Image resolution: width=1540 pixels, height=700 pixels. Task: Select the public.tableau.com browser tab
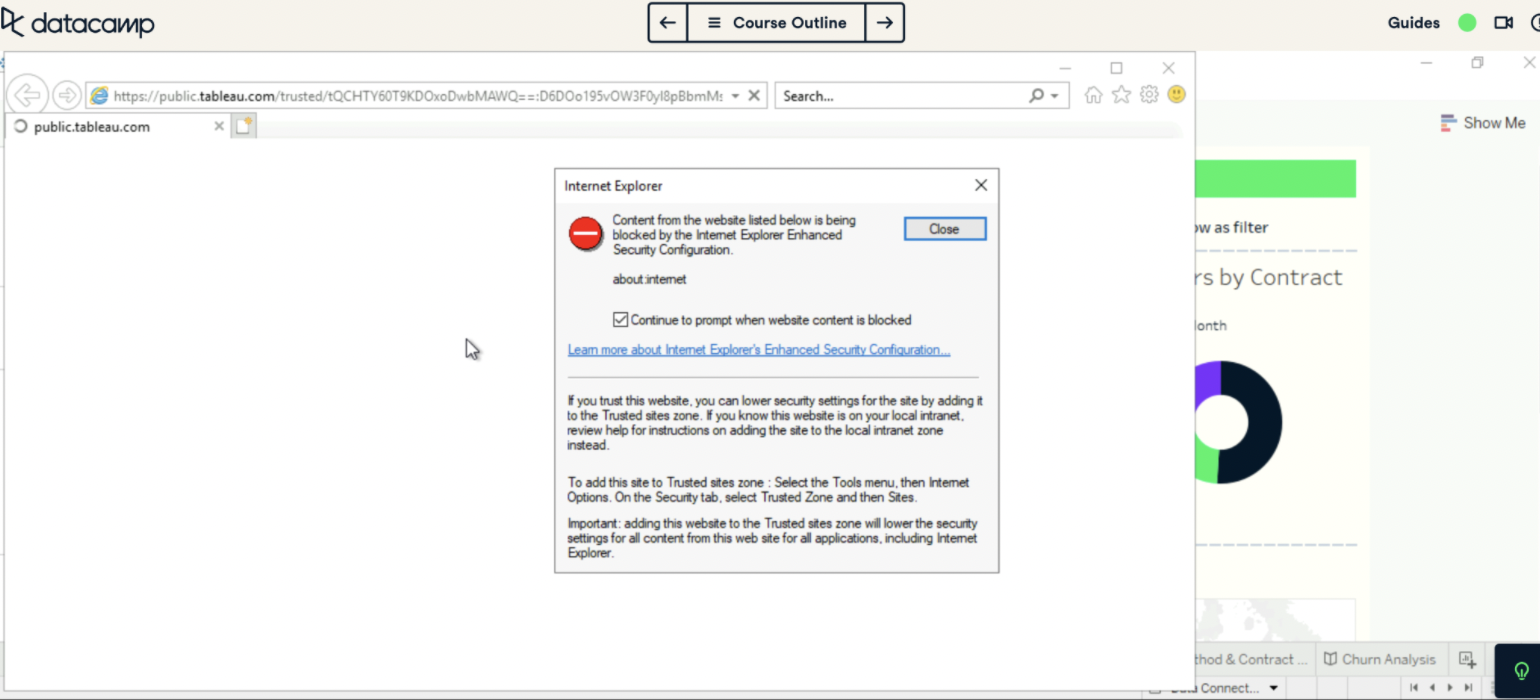118,127
